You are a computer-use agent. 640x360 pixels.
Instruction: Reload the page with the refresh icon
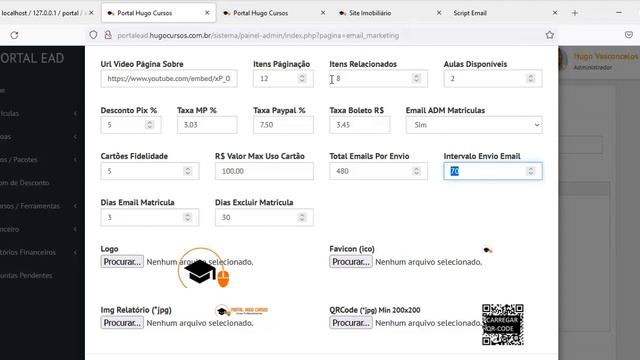click(x=14, y=35)
